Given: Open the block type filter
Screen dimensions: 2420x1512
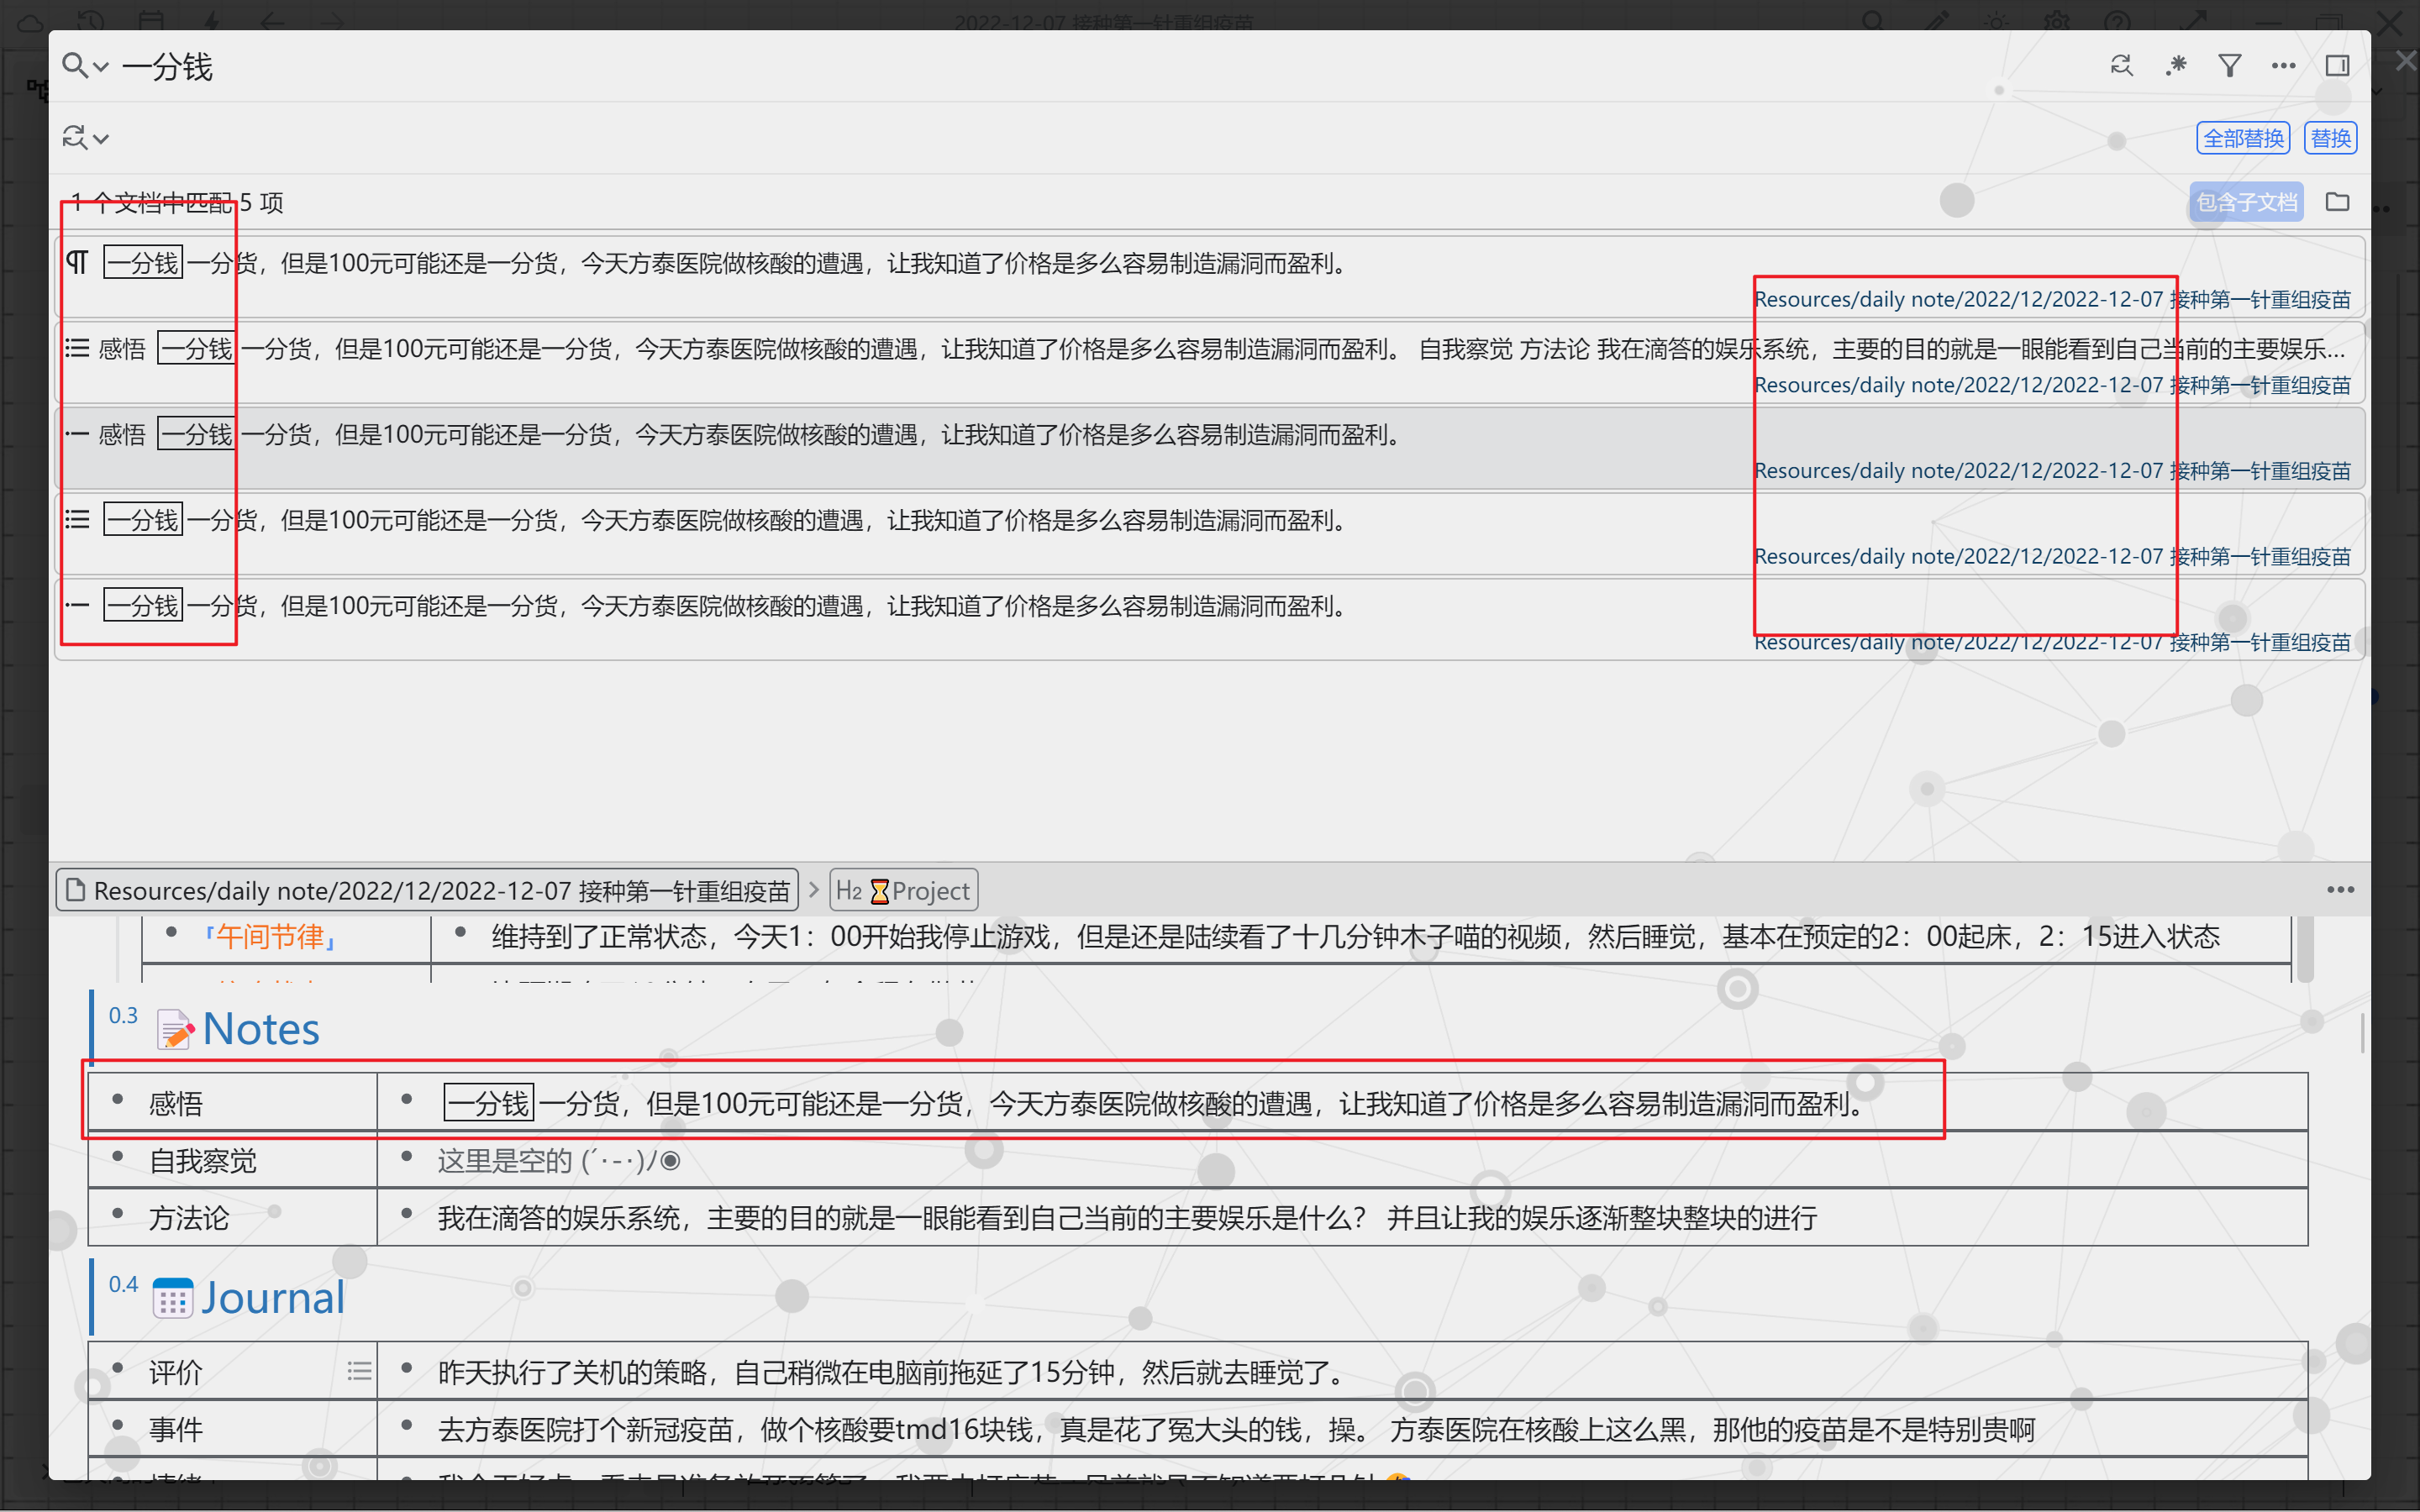Looking at the screenshot, I should point(2230,66).
